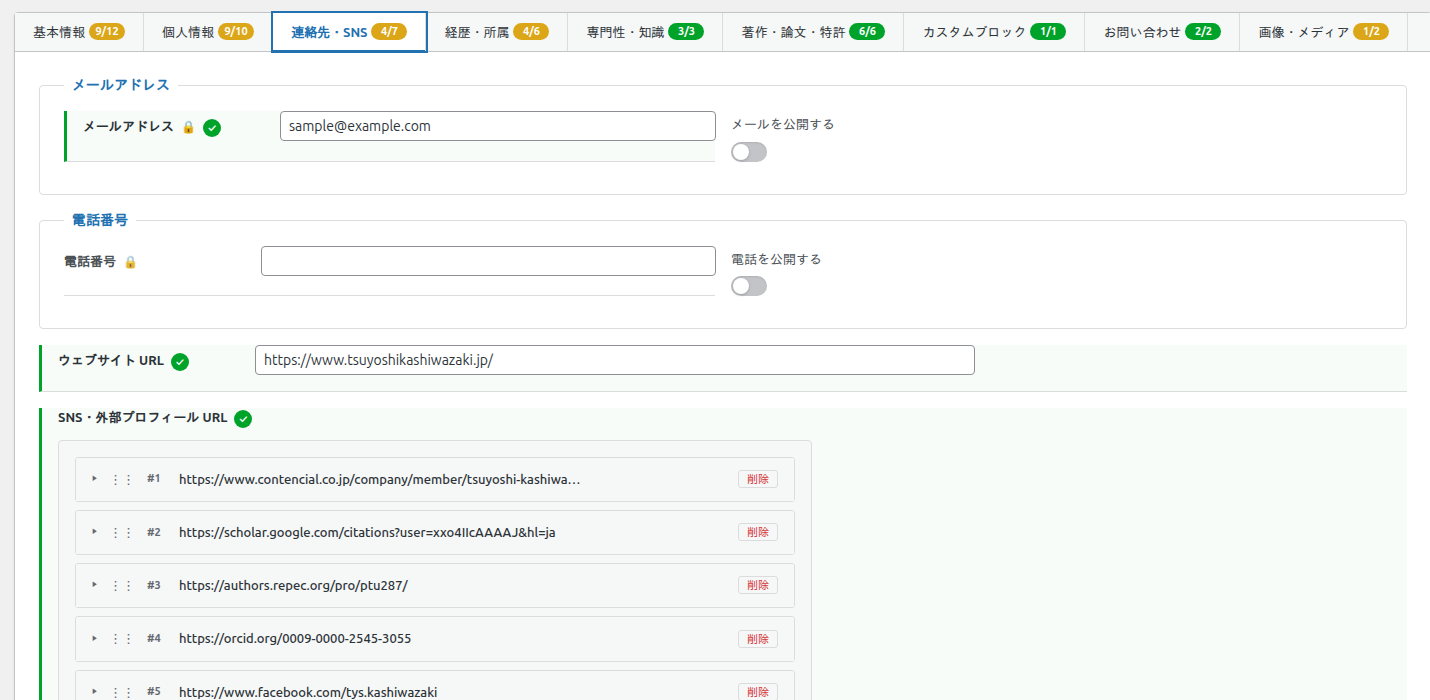This screenshot has width=1430, height=700.
Task: Expand SNS row #1 with its triangle
Action: click(x=95, y=478)
